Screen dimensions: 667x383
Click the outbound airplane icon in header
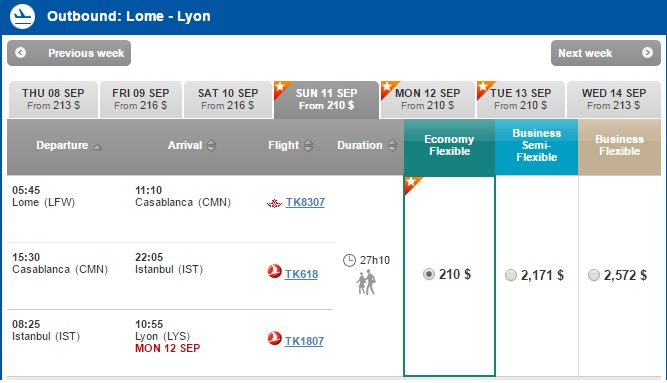click(22, 16)
